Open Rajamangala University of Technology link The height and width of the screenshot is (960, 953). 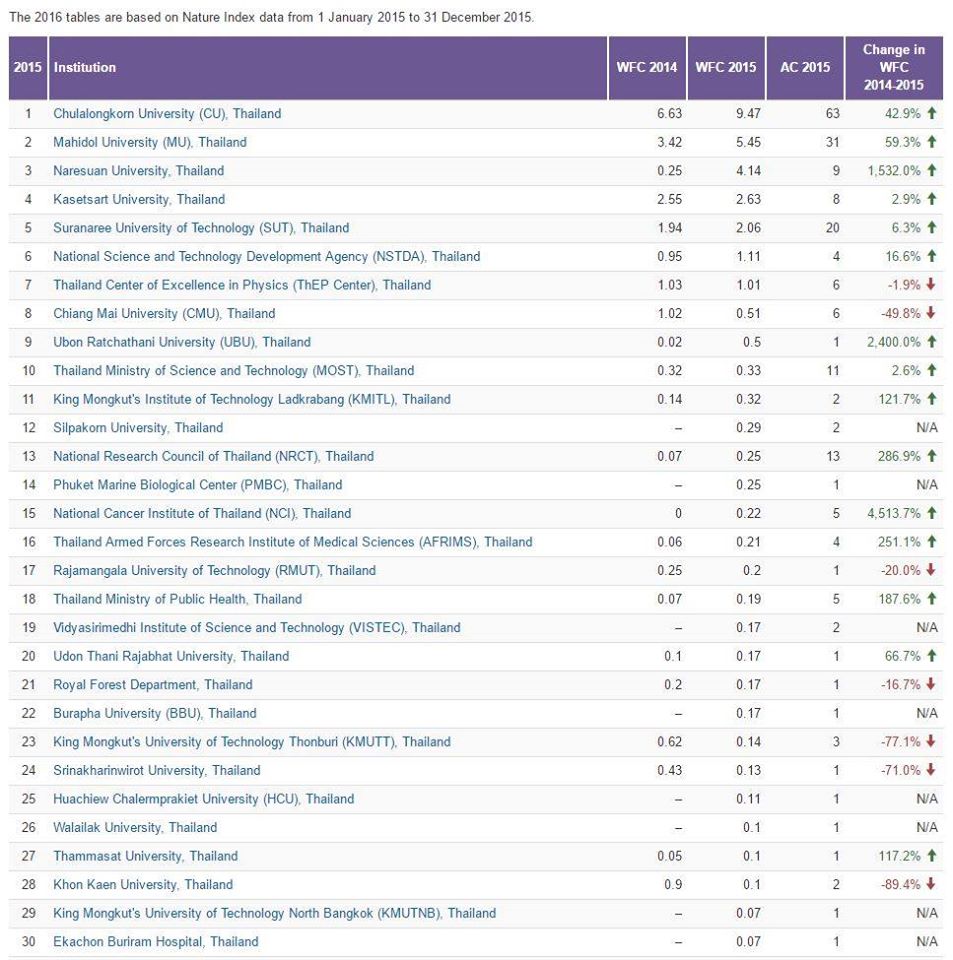point(214,571)
